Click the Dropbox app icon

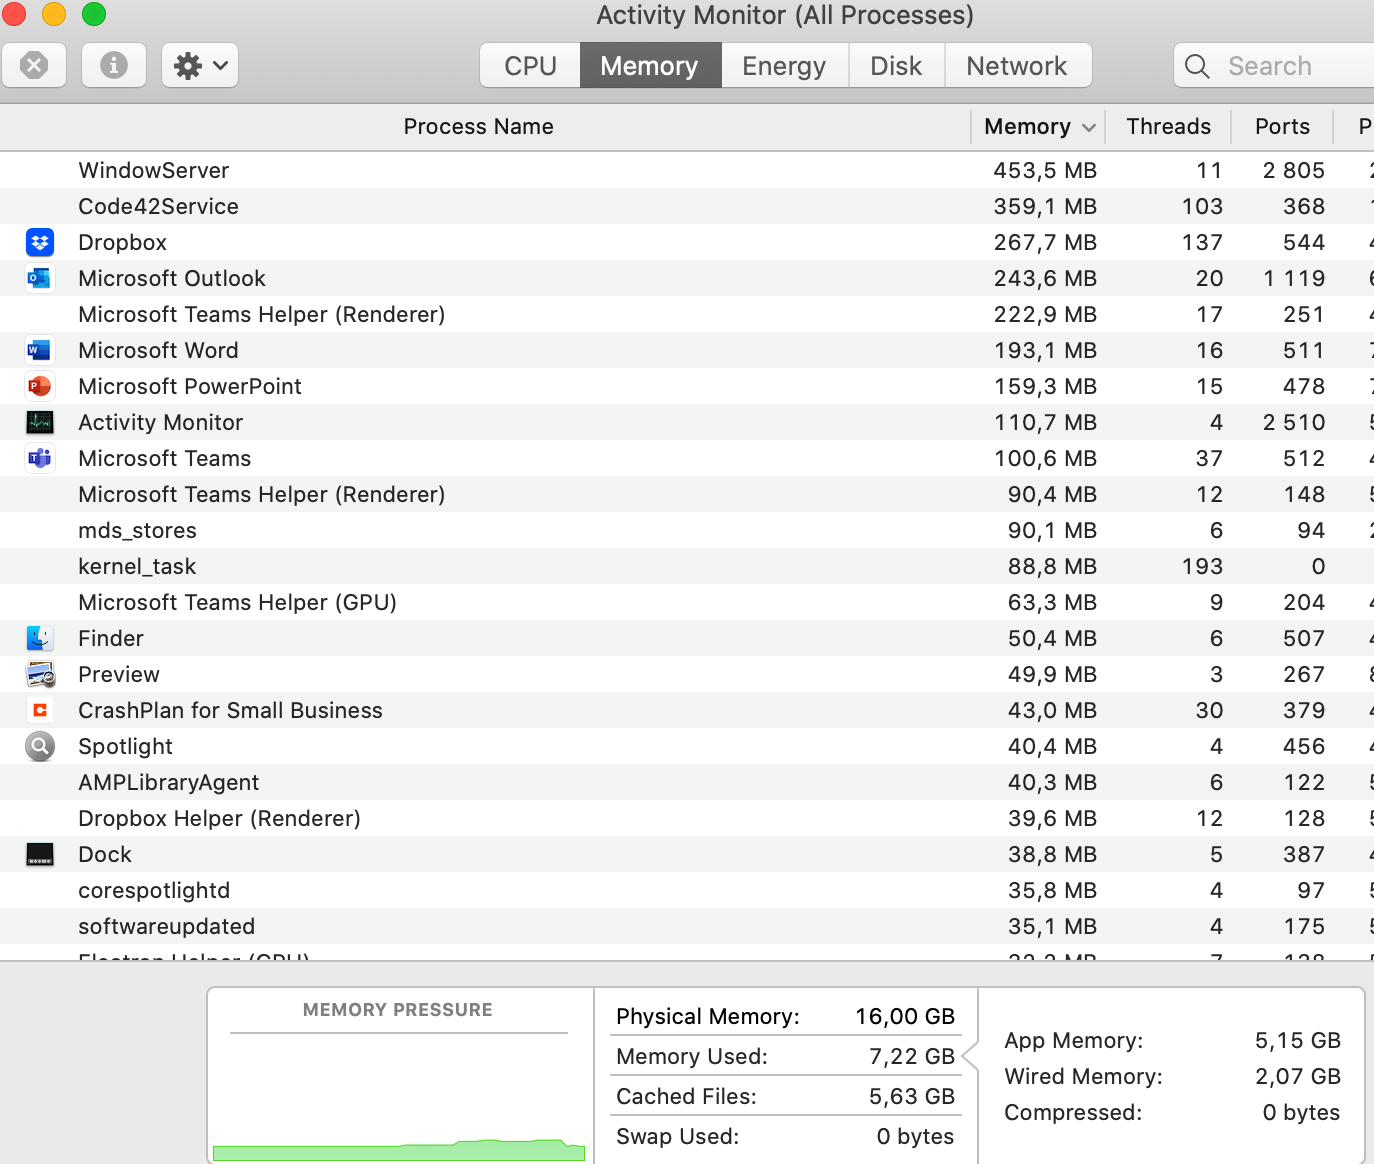(x=40, y=242)
